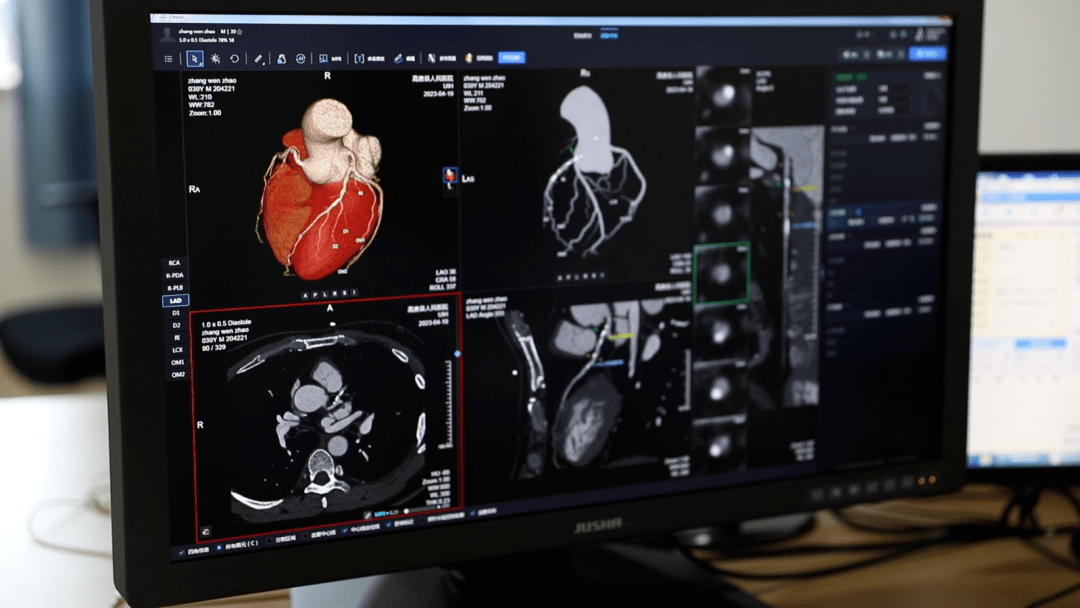Click the window level brightness tool

click(215, 59)
